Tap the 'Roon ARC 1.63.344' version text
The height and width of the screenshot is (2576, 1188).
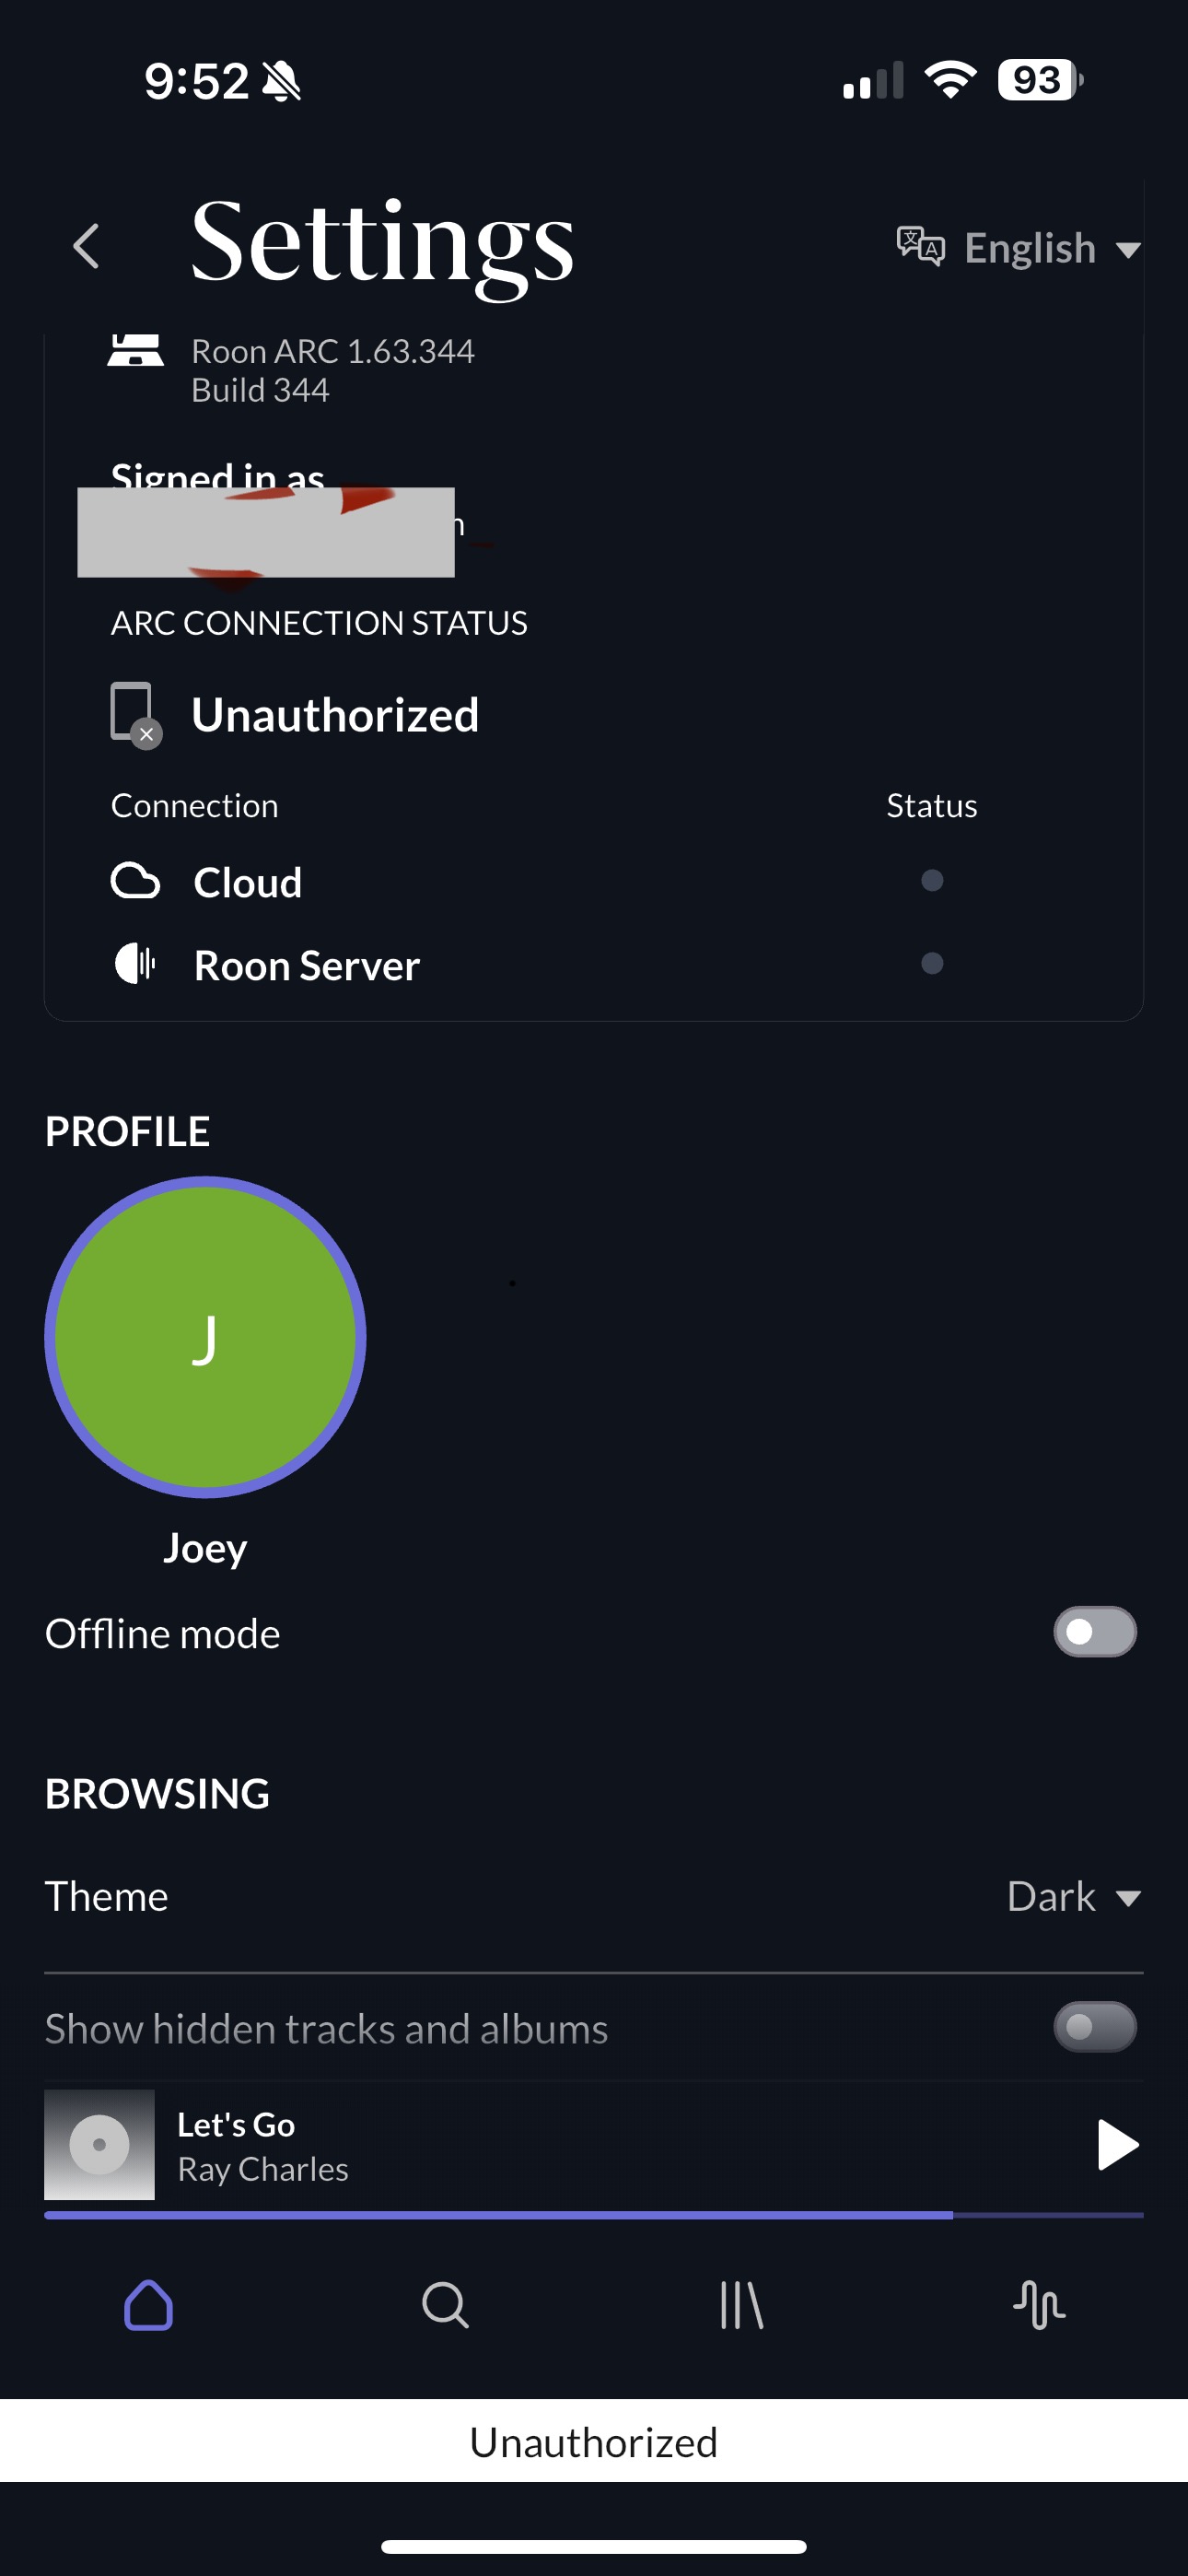coord(333,351)
